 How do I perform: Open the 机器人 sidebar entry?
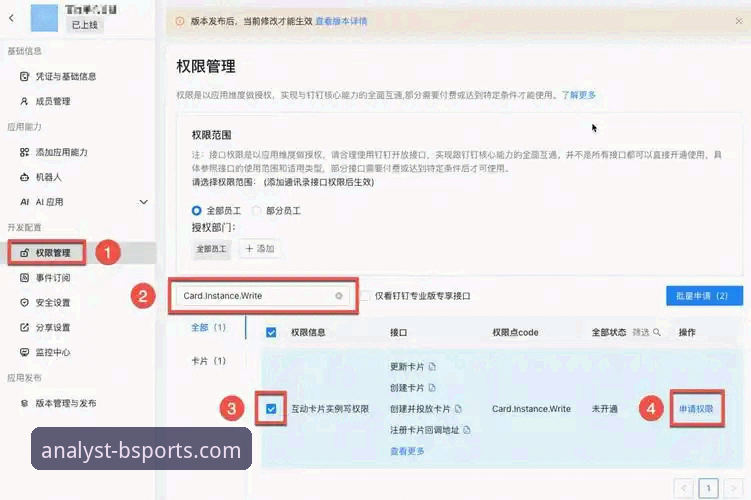(49, 177)
